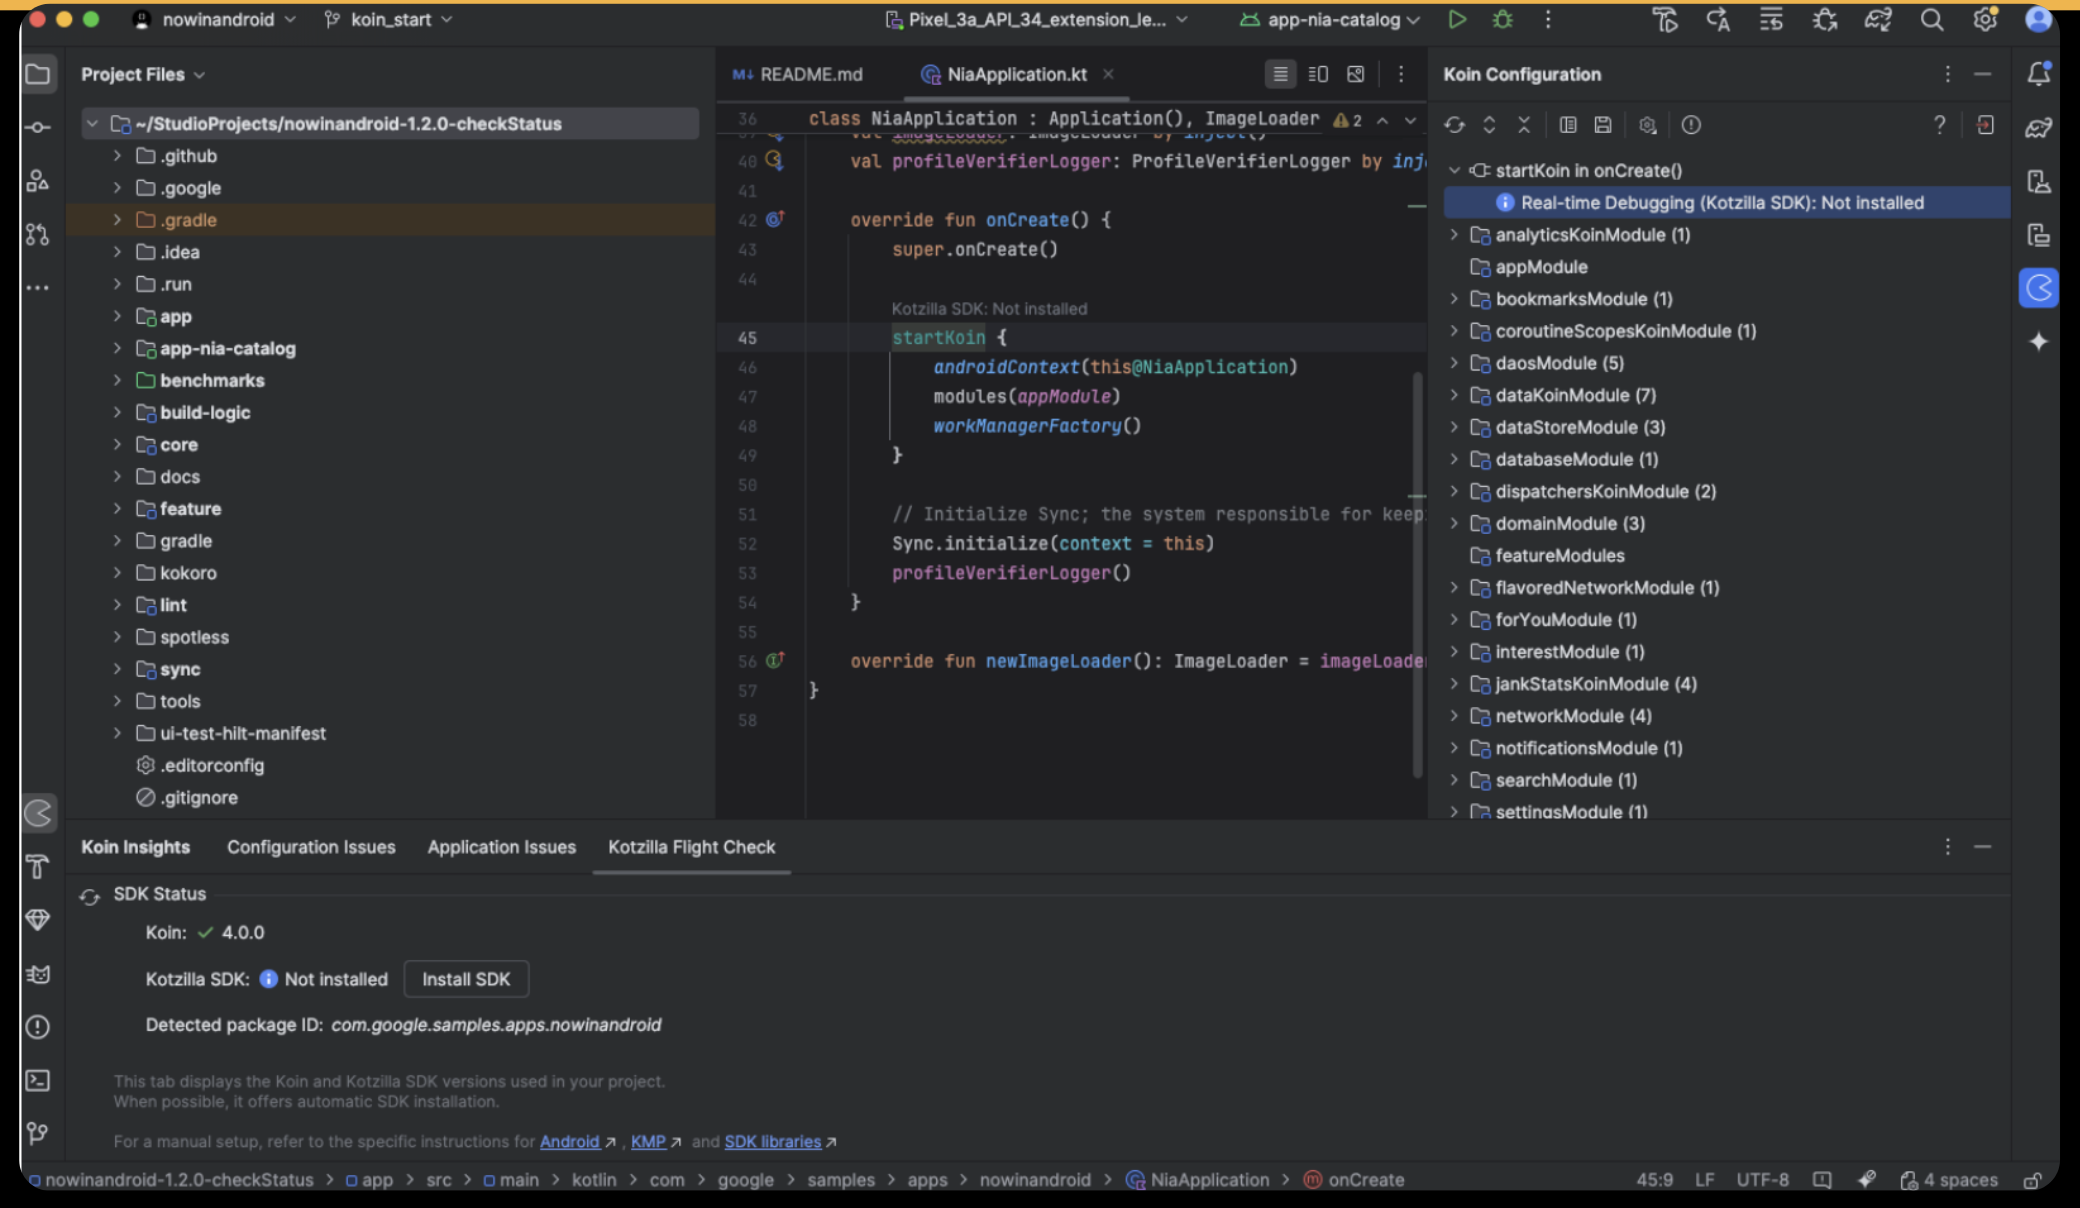Open the SDK libraries link
Viewport: 2080px width, 1208px height.
tap(773, 1142)
